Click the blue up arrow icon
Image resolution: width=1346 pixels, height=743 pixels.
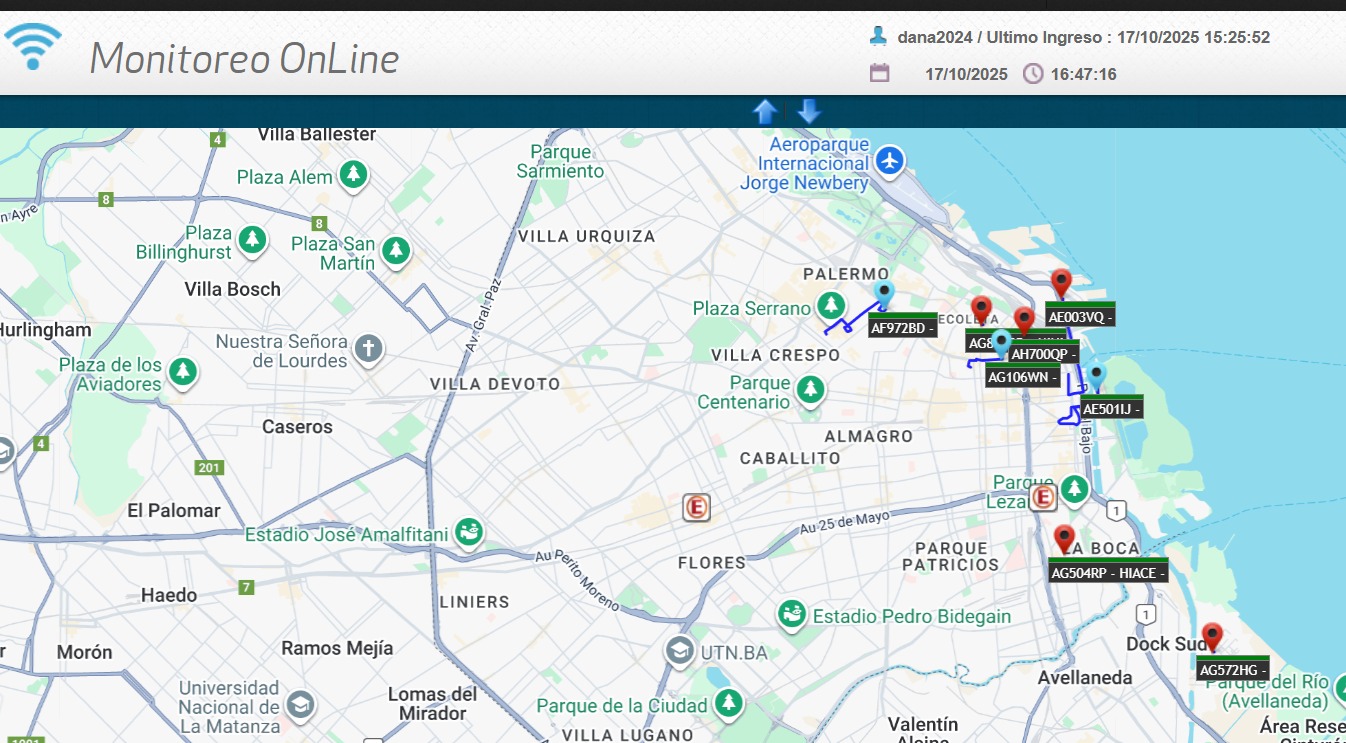pos(765,111)
